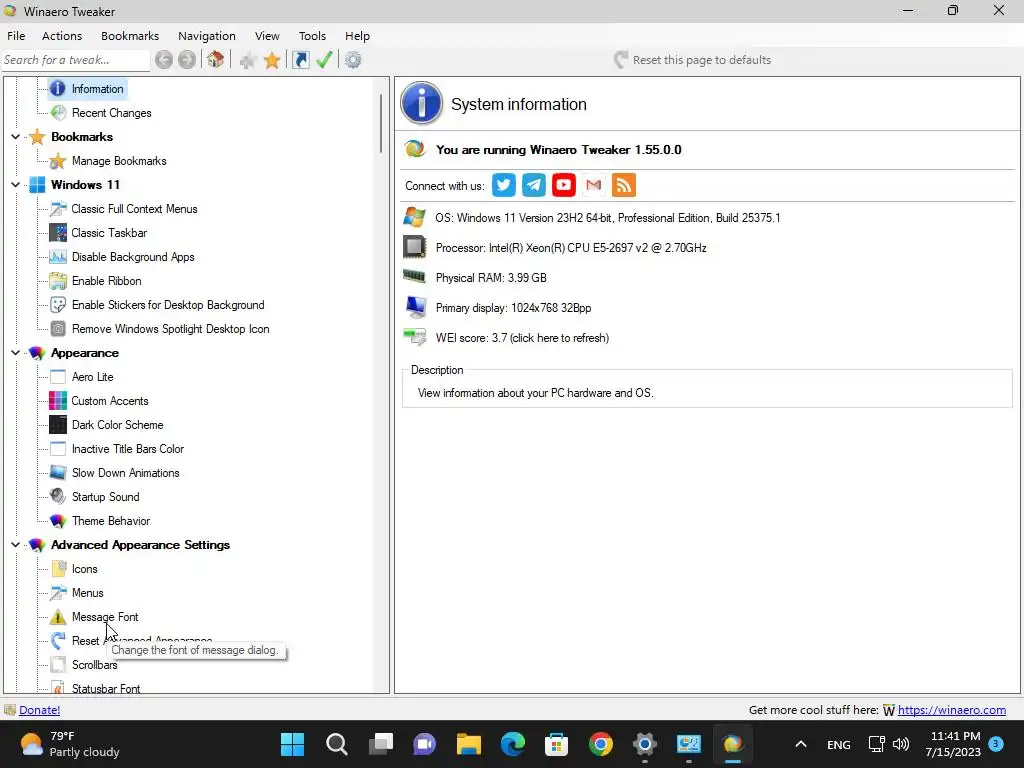The image size is (1024, 768).
Task: Select Aero Lite in Appearance
Action: [x=92, y=377]
